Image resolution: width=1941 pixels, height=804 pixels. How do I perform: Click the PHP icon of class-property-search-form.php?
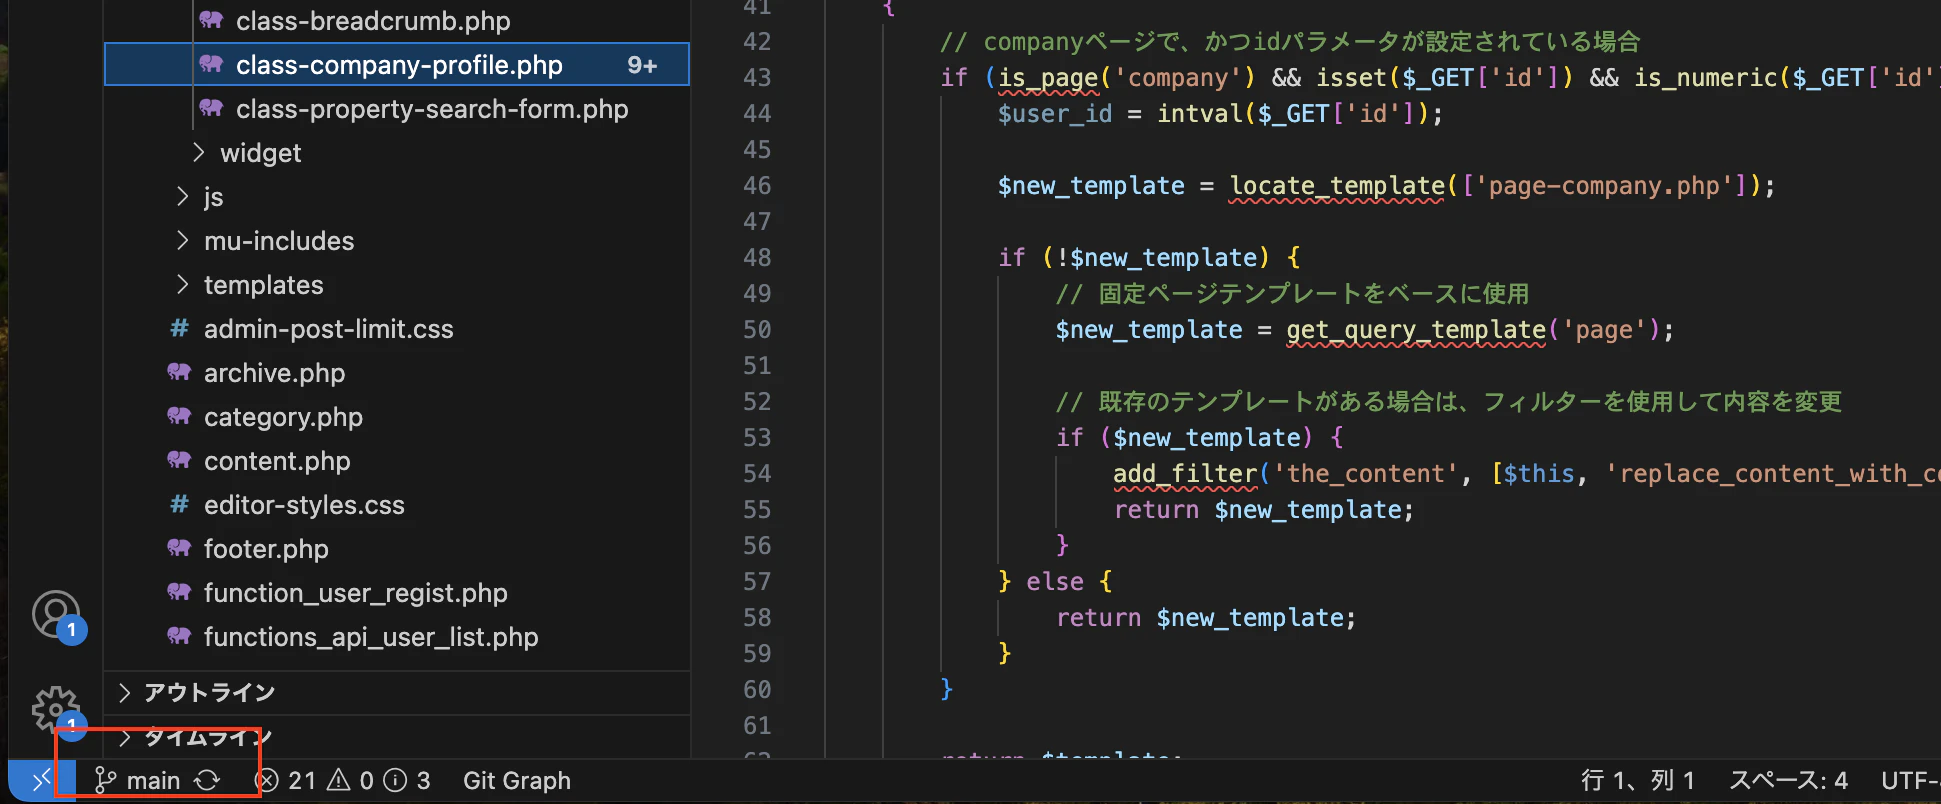coord(211,109)
